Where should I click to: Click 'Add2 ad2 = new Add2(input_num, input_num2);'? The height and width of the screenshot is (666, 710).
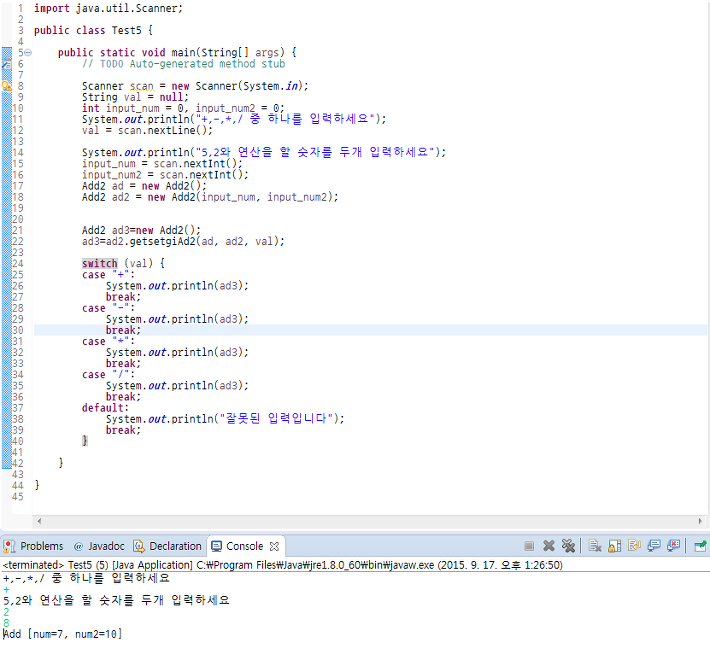tap(210, 197)
